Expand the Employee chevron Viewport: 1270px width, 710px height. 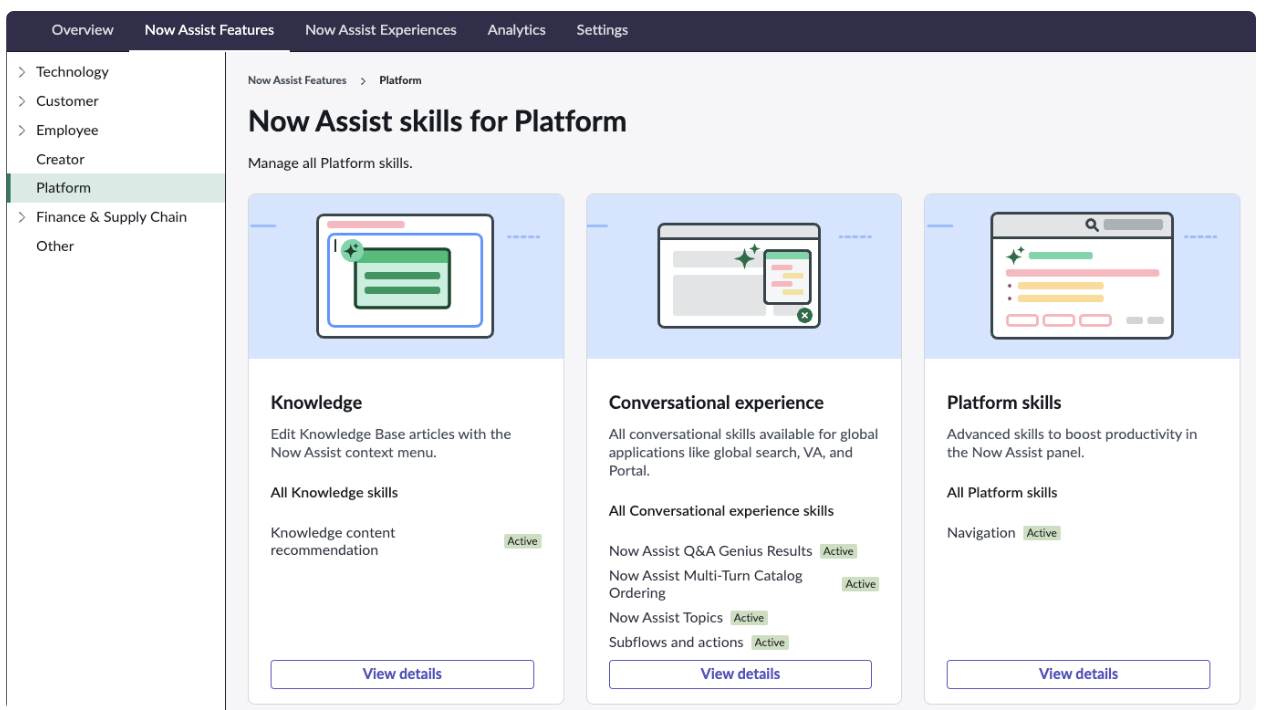pos(22,130)
